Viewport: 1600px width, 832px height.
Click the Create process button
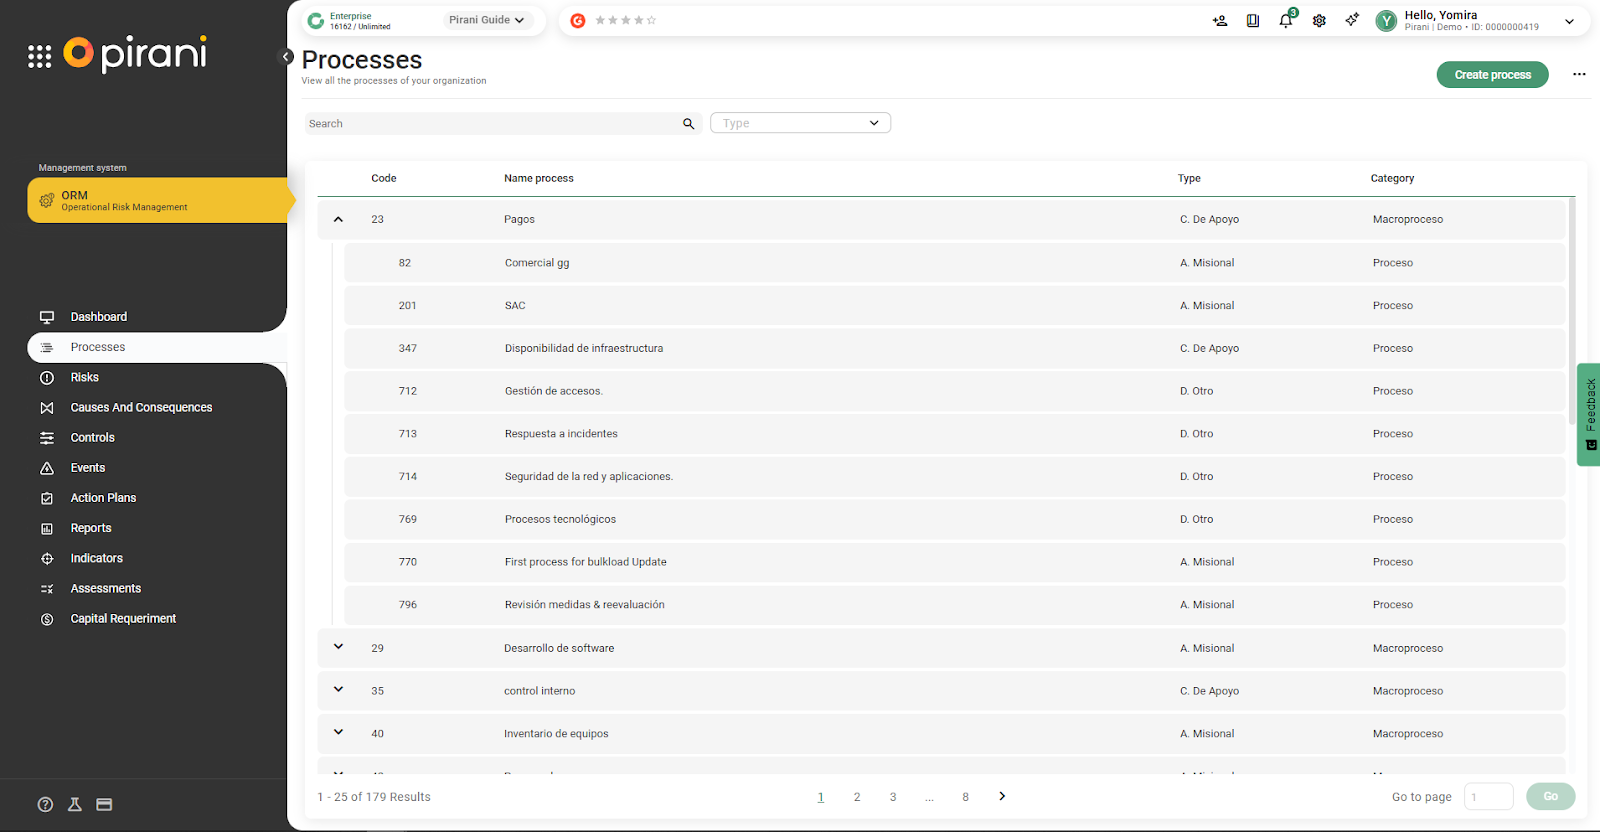[x=1492, y=75]
